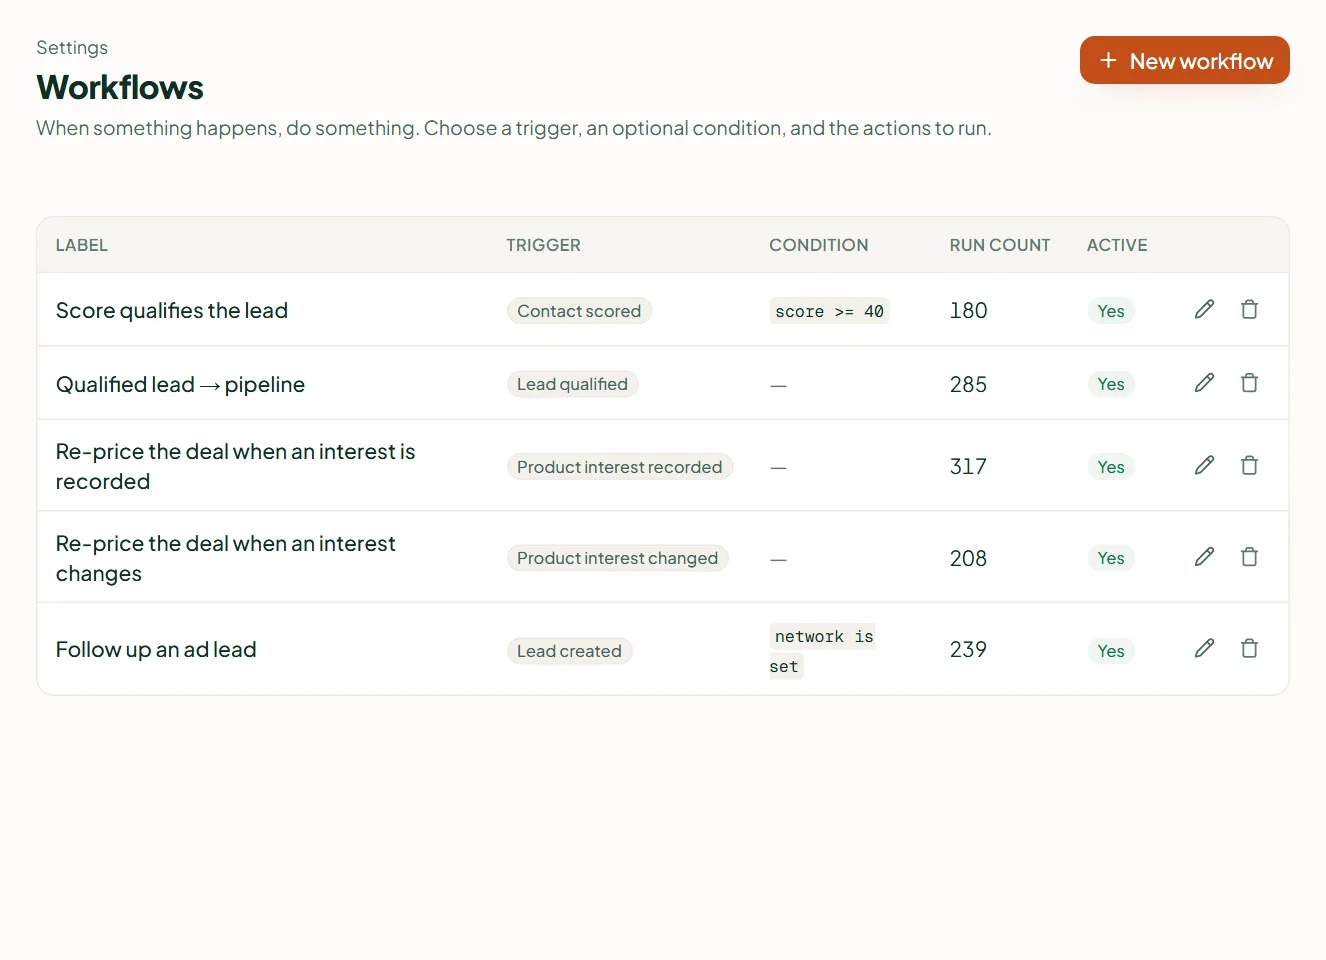This screenshot has width=1326, height=960.
Task: Delete the 'Score qualifies the lead' workflow
Action: coord(1249,310)
